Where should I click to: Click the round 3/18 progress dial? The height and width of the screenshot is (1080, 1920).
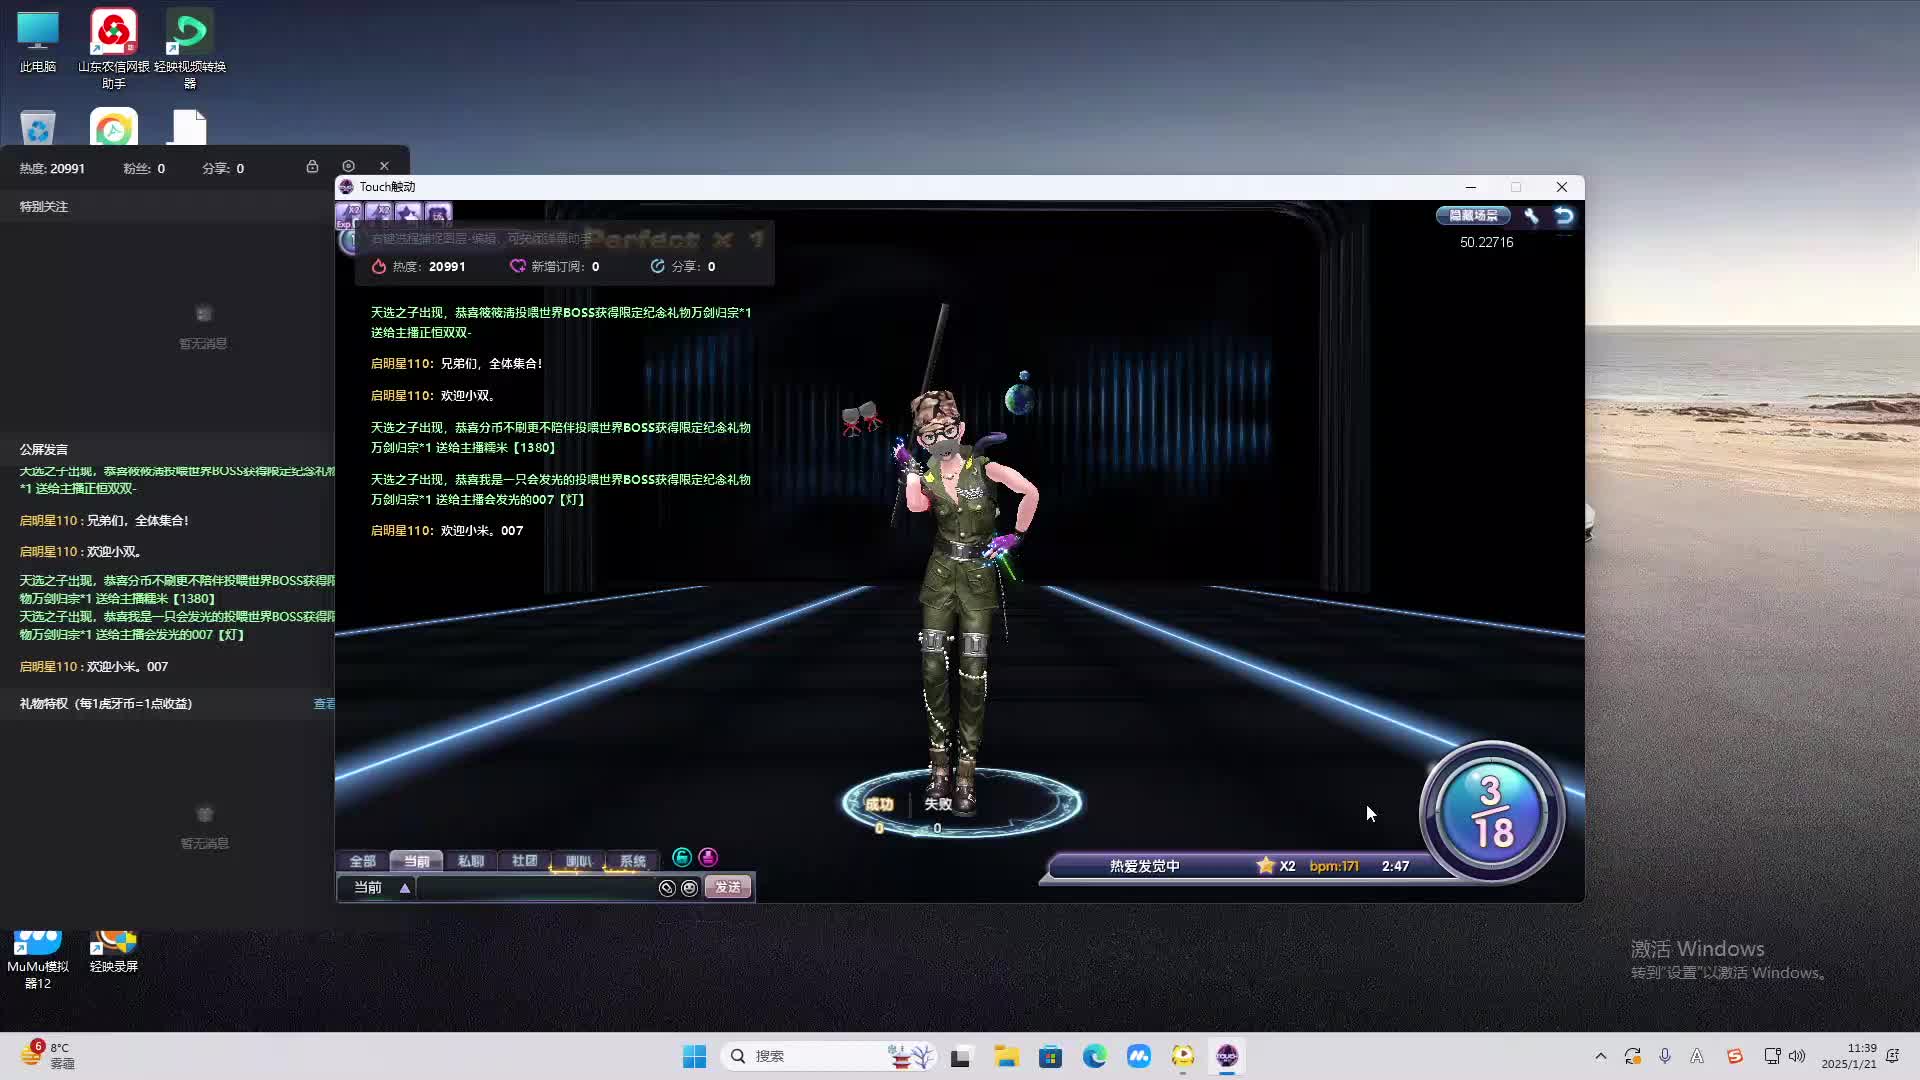pyautogui.click(x=1491, y=812)
